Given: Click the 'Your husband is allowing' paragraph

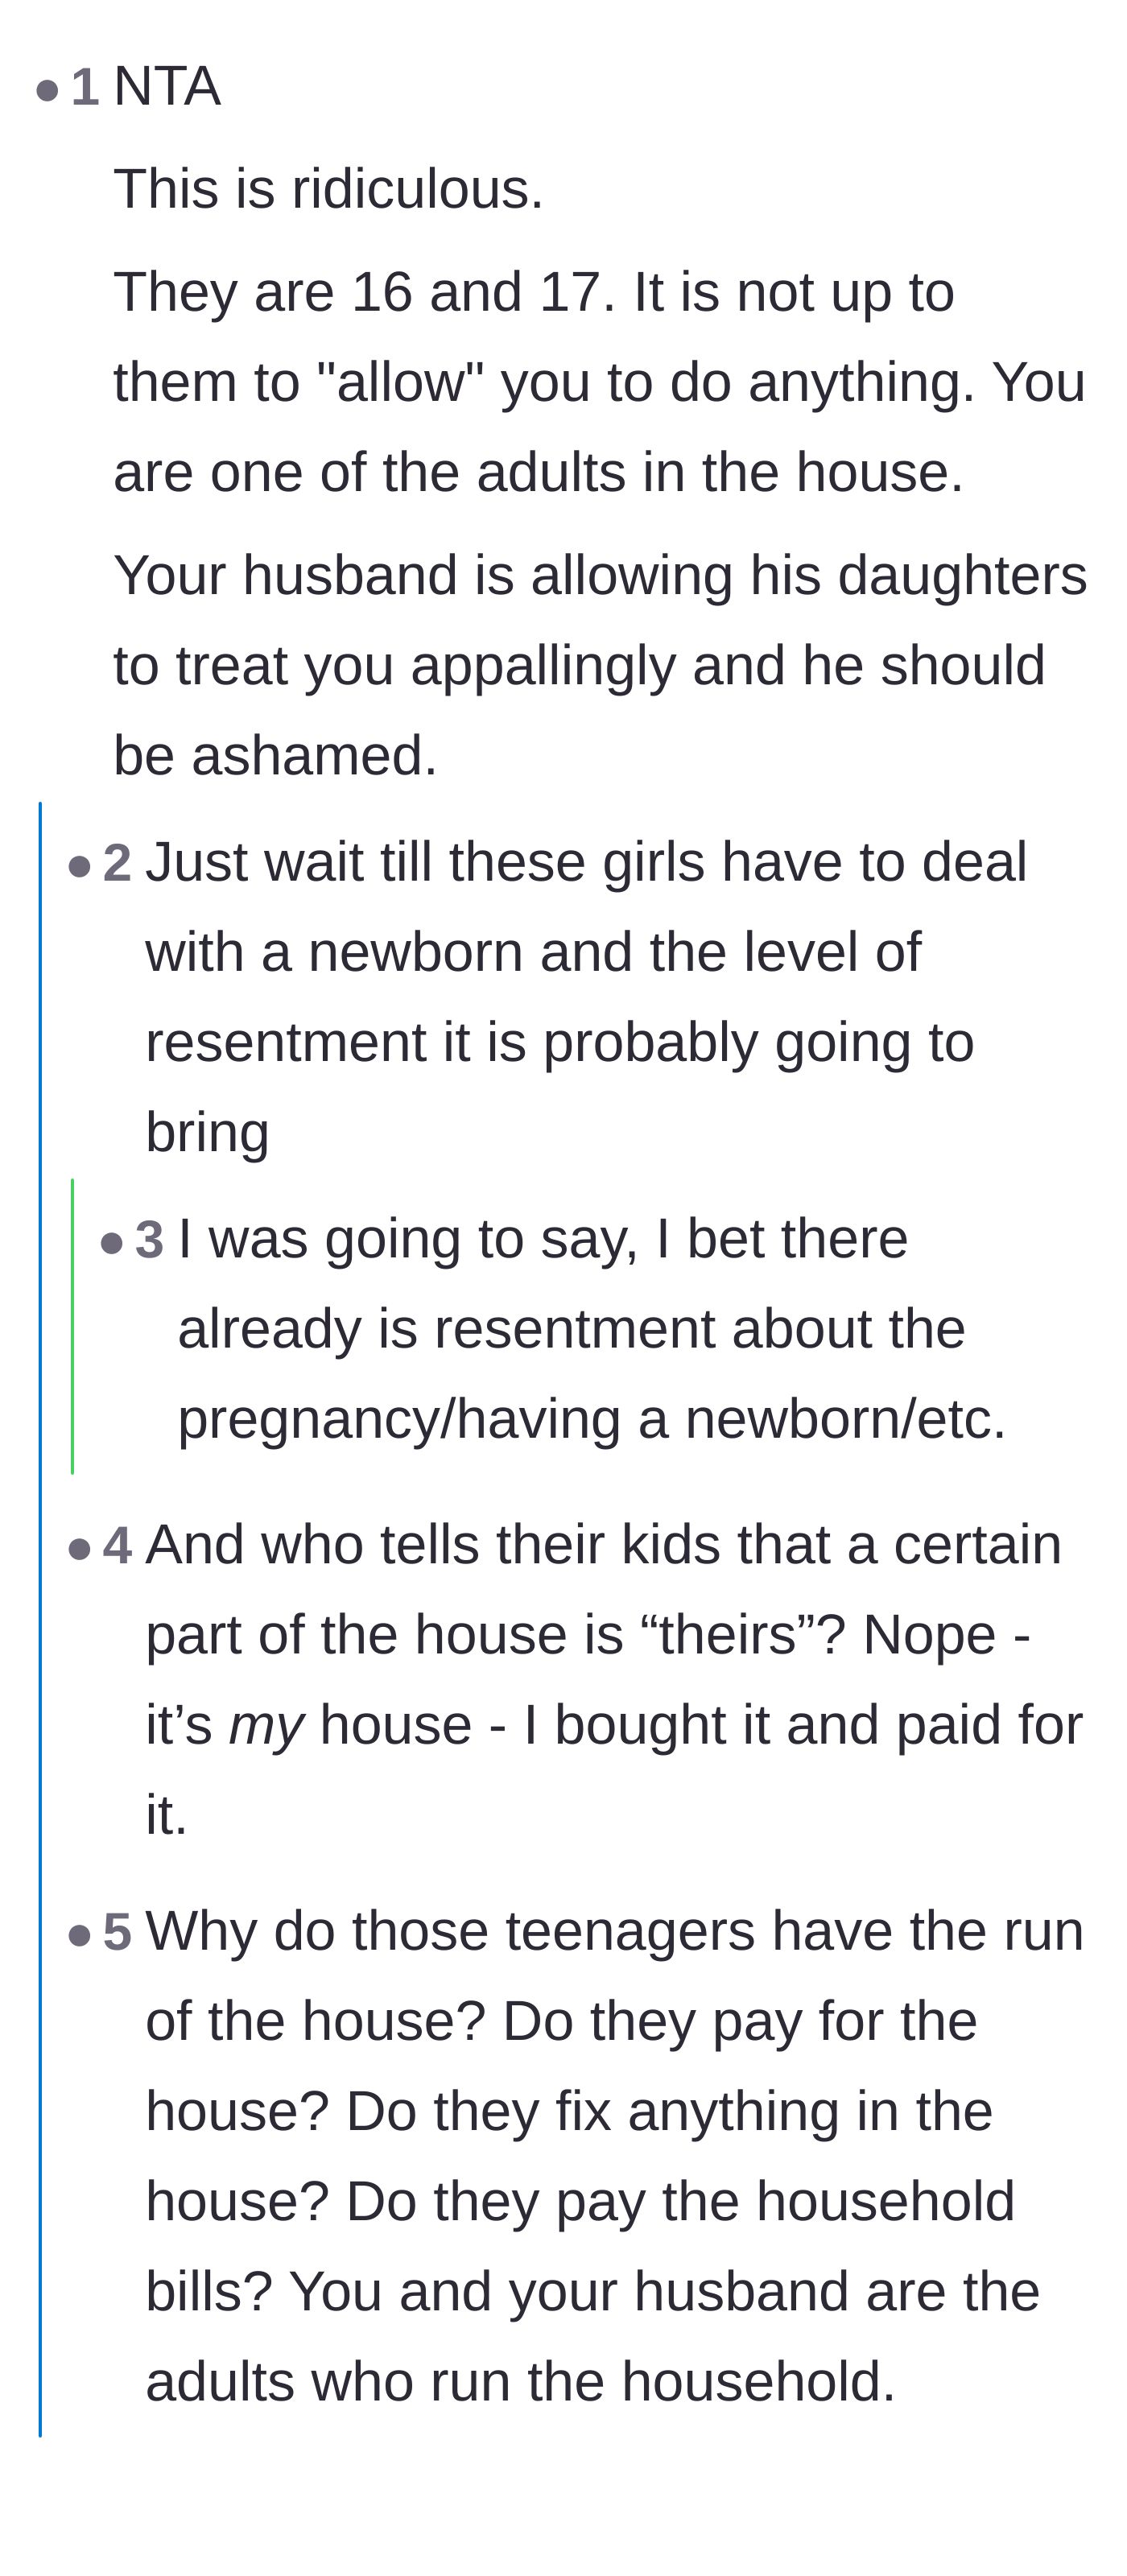Looking at the screenshot, I should (x=600, y=665).
